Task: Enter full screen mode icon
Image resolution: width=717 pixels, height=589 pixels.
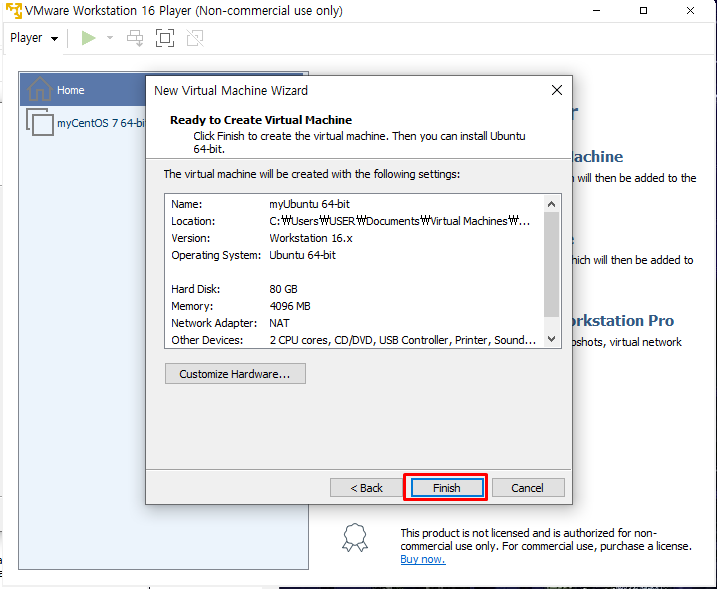Action: 165,38
